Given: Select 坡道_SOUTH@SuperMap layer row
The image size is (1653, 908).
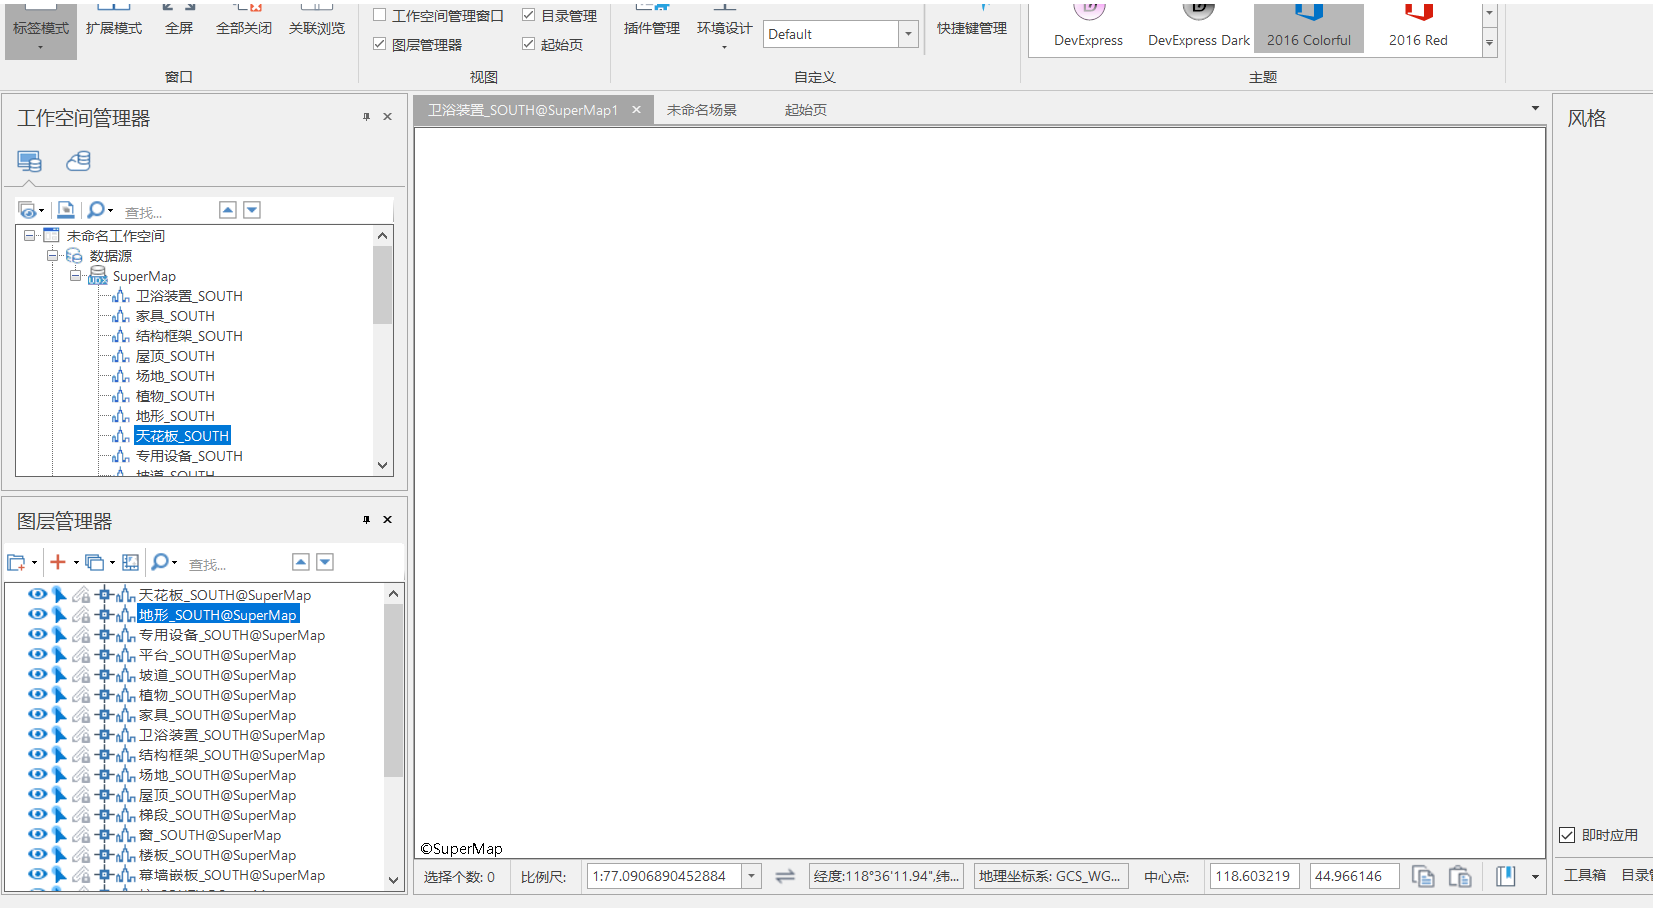Looking at the screenshot, I should coord(217,675).
